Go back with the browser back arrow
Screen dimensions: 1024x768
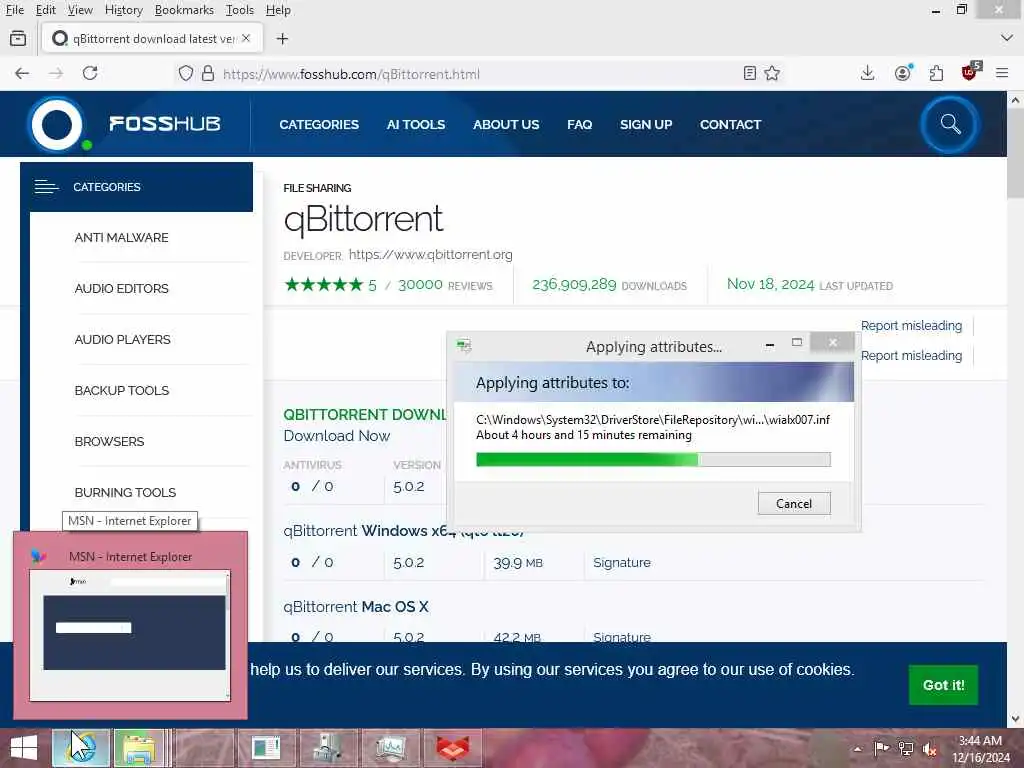pos(22,73)
